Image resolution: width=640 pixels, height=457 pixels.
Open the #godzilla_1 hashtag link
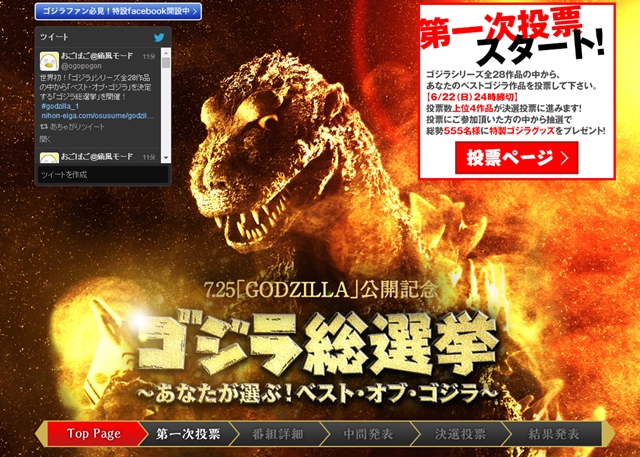coord(60,106)
